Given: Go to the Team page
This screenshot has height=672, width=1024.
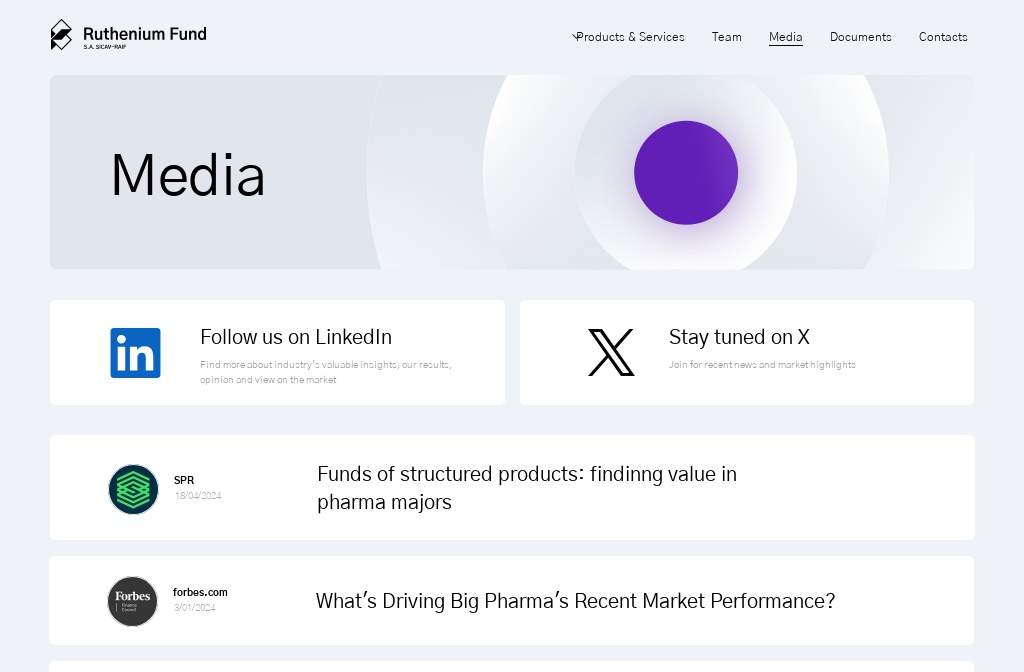Looking at the screenshot, I should (x=726, y=37).
